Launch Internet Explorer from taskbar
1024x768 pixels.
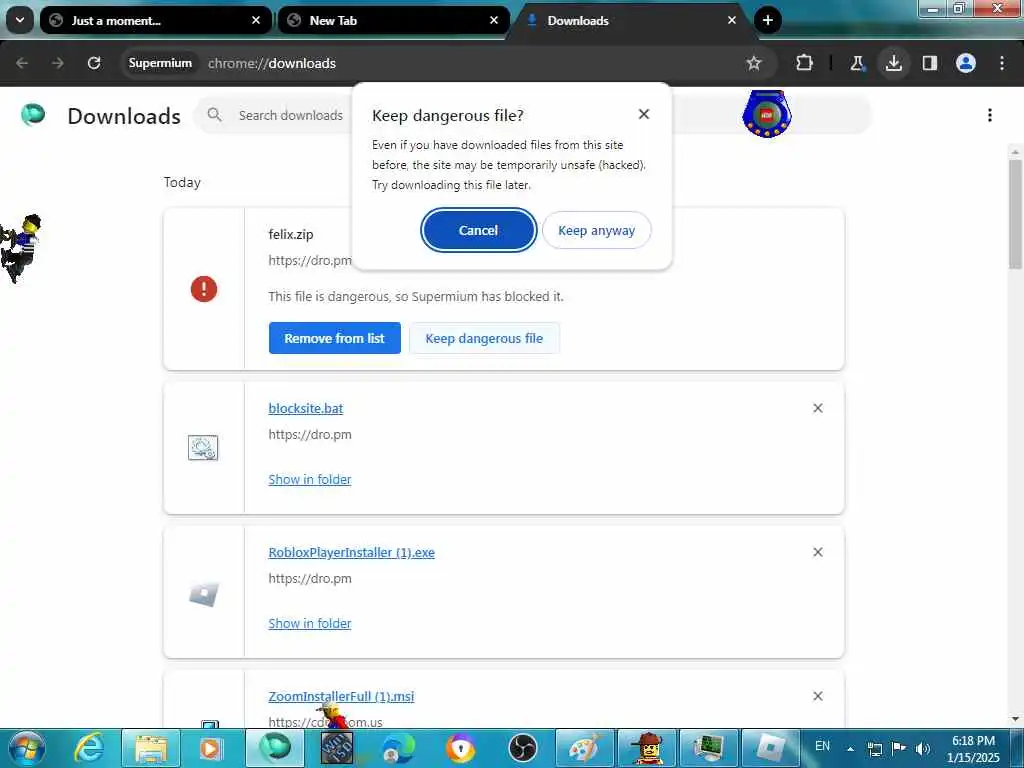coord(89,748)
